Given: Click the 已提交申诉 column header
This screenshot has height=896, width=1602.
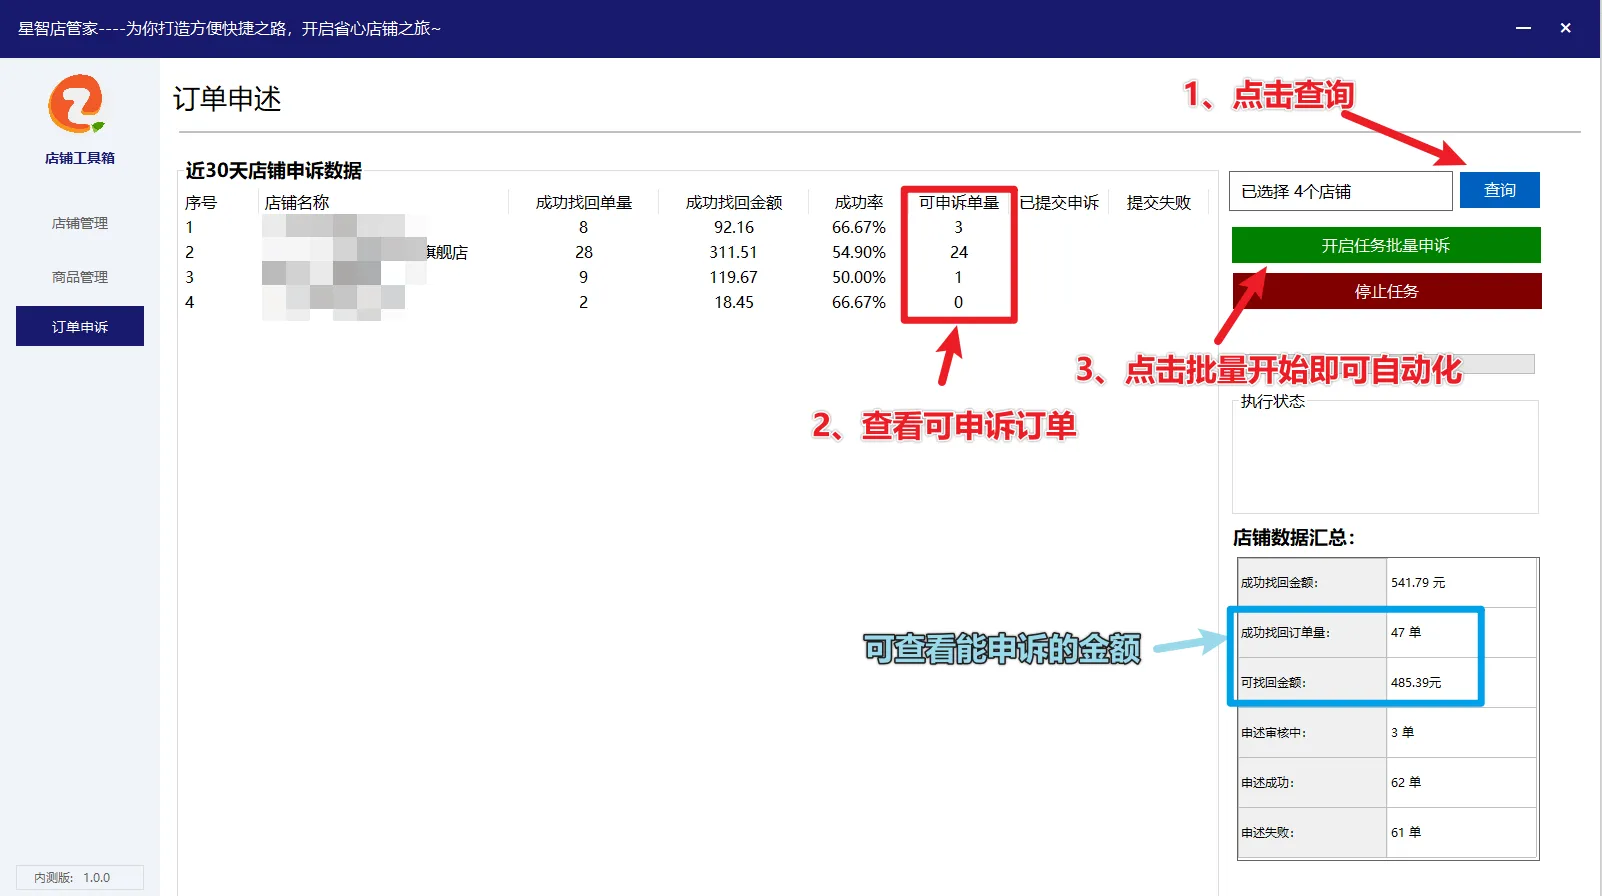Looking at the screenshot, I should [1059, 202].
